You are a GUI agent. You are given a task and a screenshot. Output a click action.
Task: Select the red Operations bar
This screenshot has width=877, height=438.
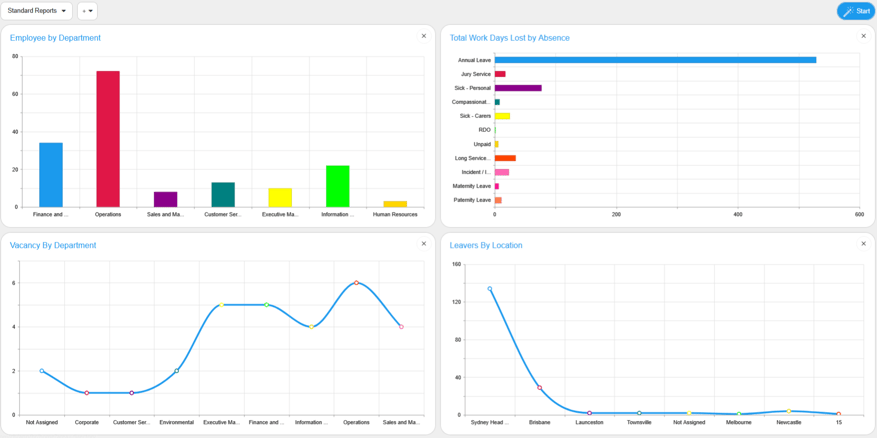click(108, 139)
